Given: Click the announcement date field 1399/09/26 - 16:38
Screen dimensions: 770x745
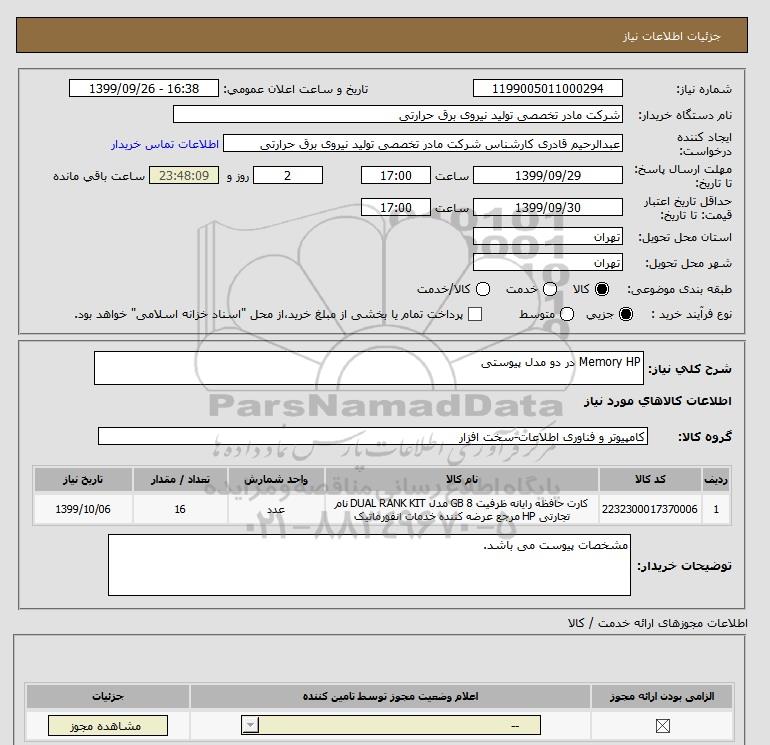Looking at the screenshot, I should 144,89.
